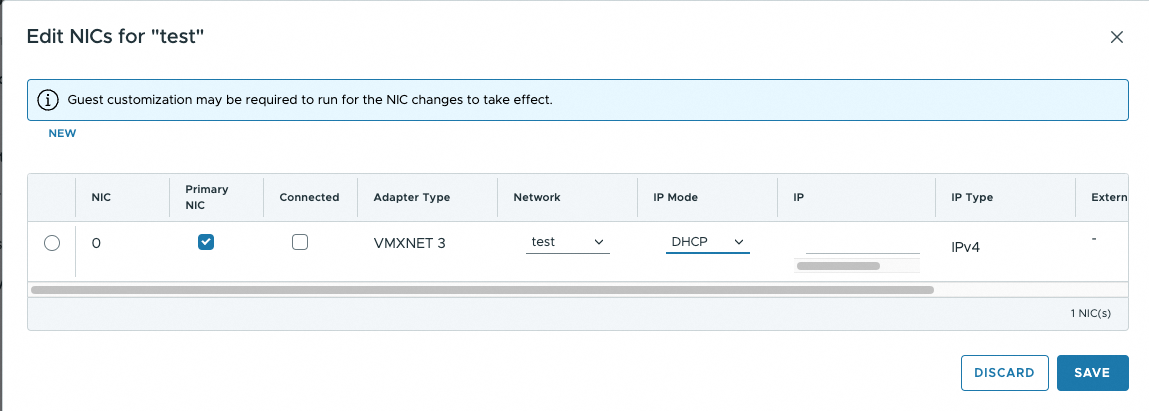The width and height of the screenshot is (1149, 411).
Task: Select the radio button for NIC 0
Action: (52, 242)
